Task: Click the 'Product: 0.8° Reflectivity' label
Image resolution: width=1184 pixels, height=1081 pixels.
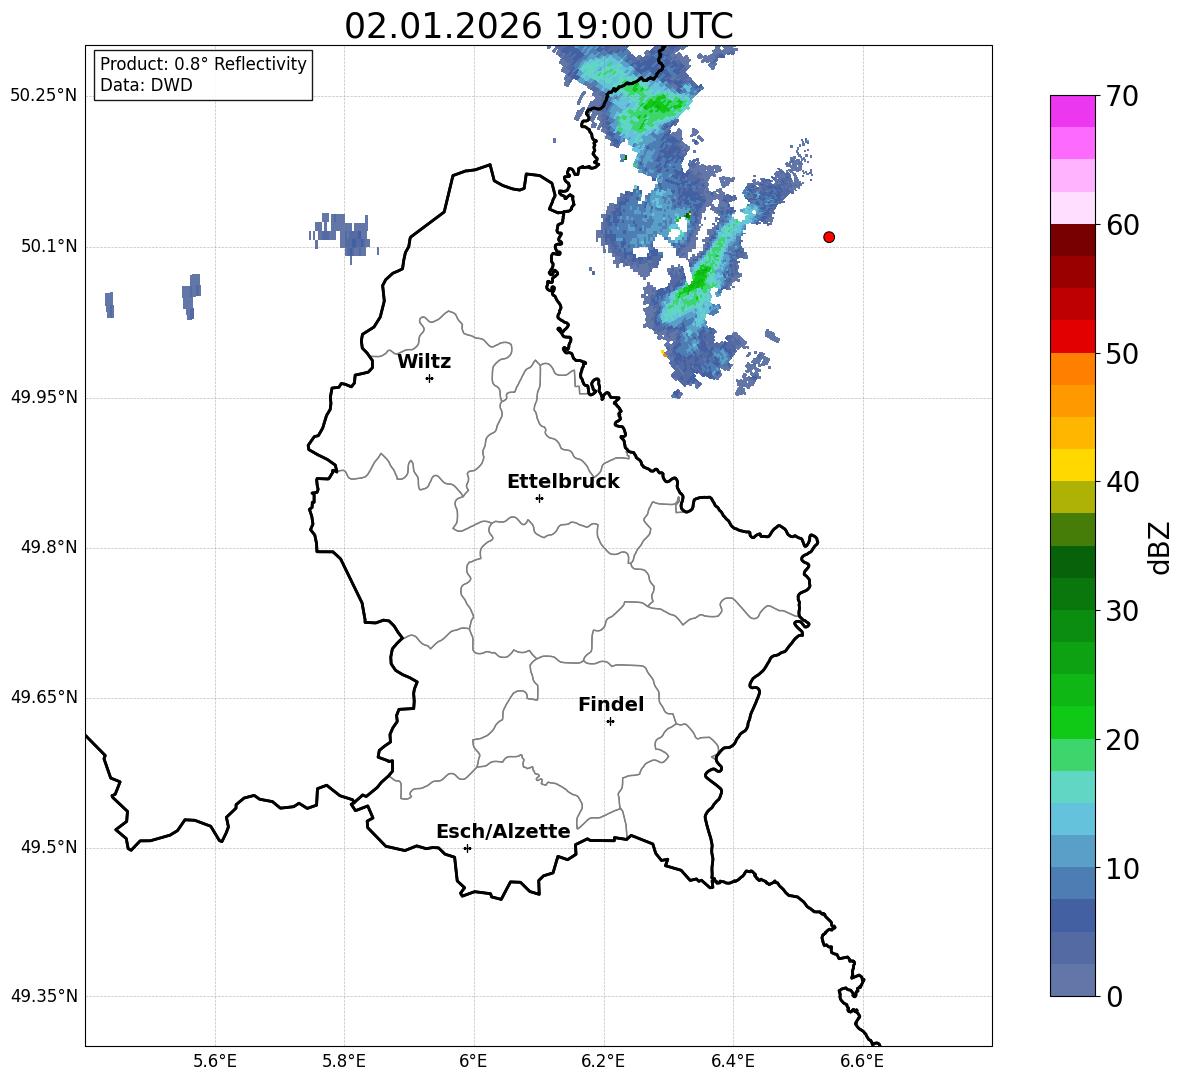Action: click(203, 63)
